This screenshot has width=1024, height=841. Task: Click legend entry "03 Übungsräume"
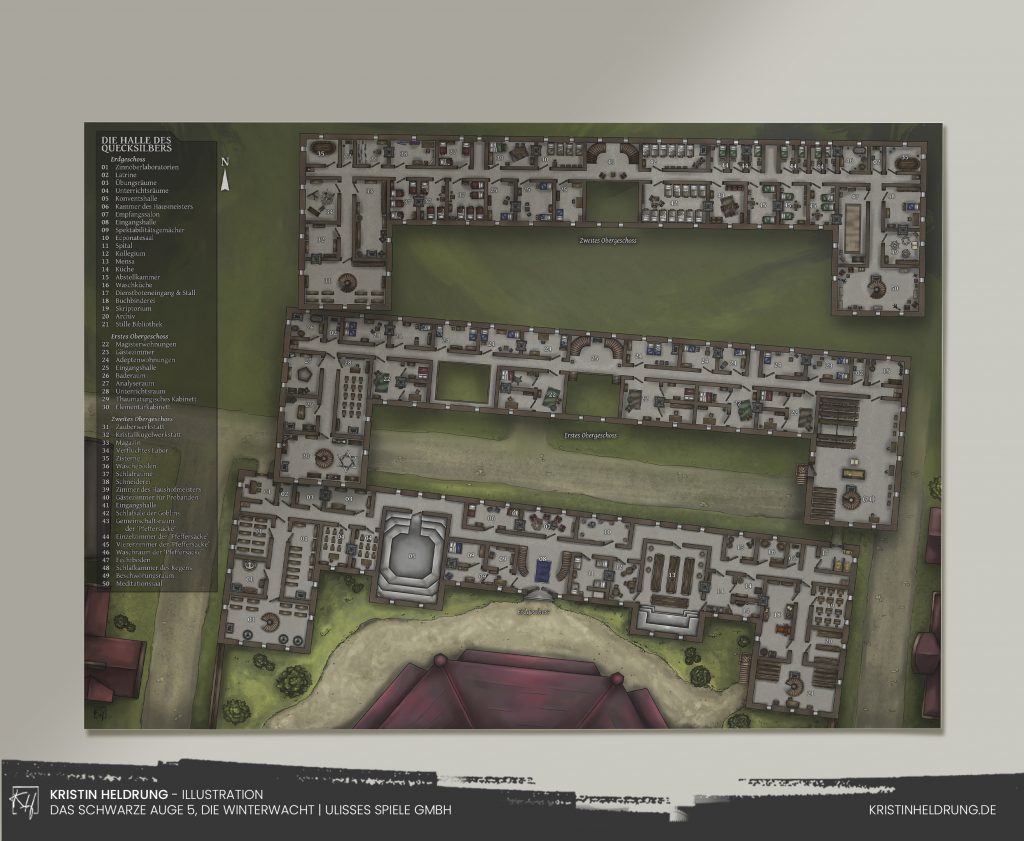[x=129, y=183]
